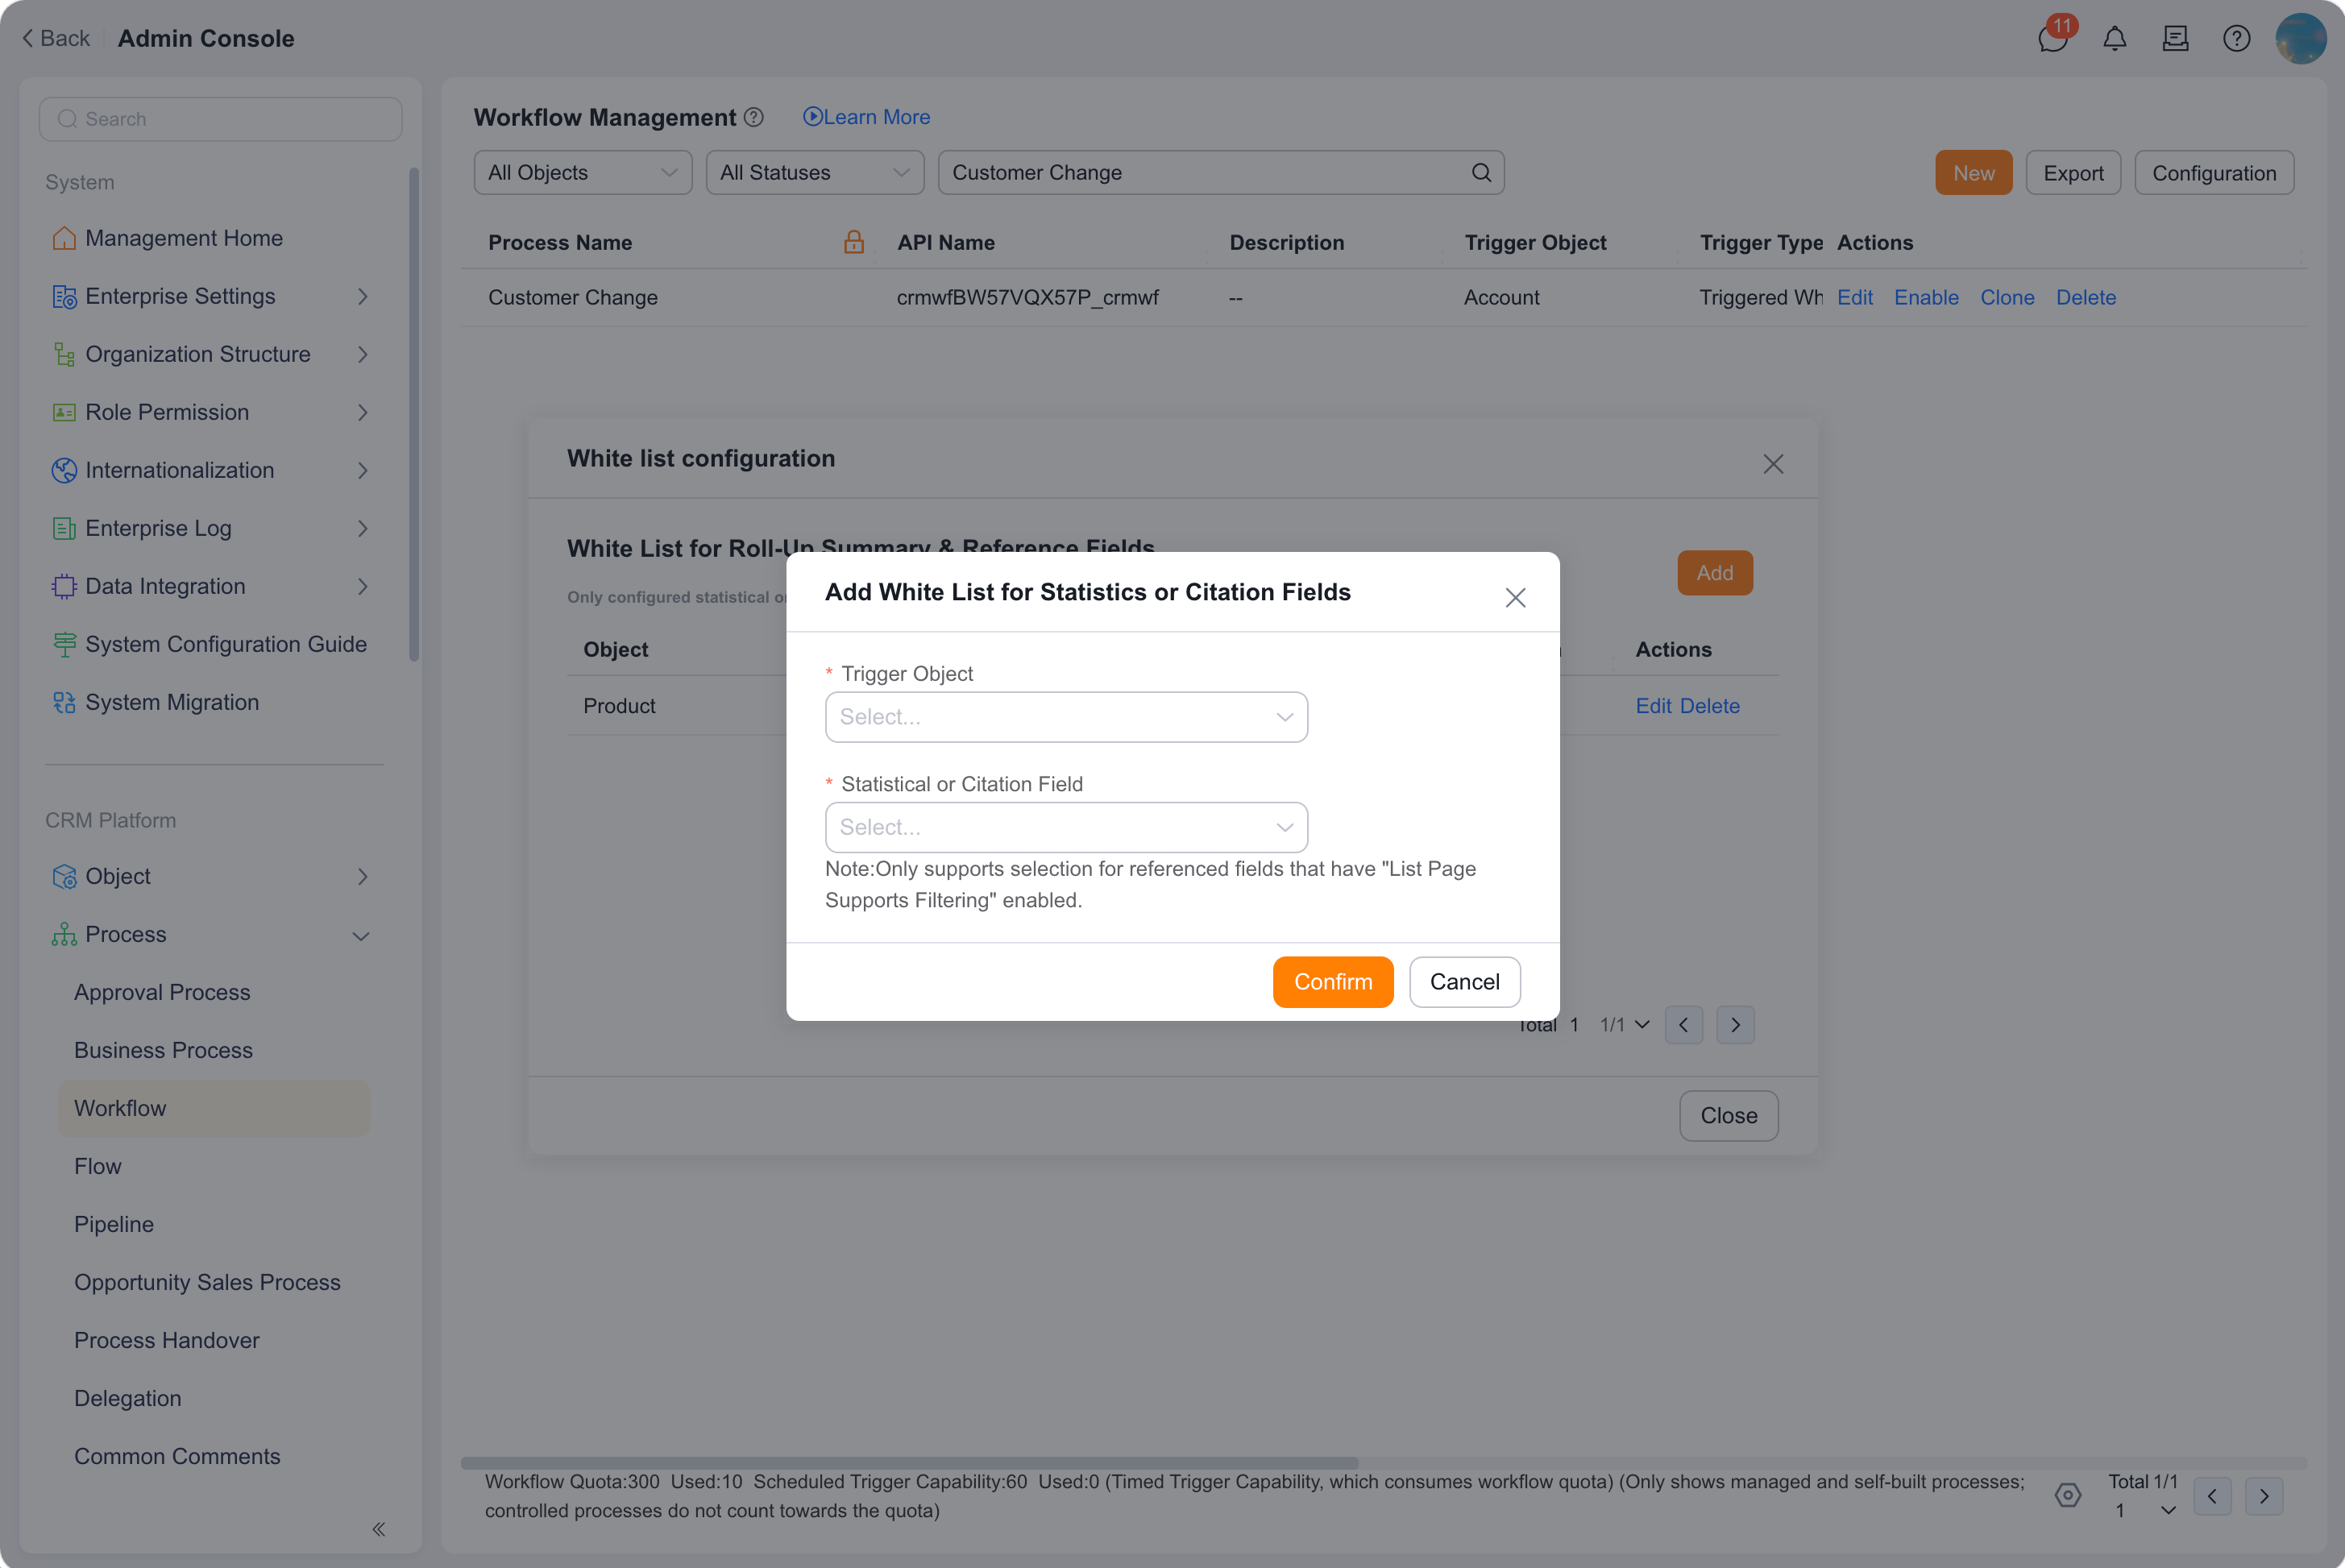This screenshot has height=1568, width=2345.
Task: Open the Statistical or Citation Field dropdown
Action: point(1066,827)
